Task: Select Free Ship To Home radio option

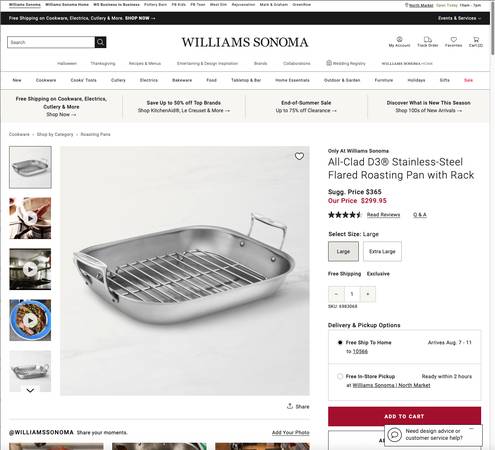Action: (x=340, y=342)
